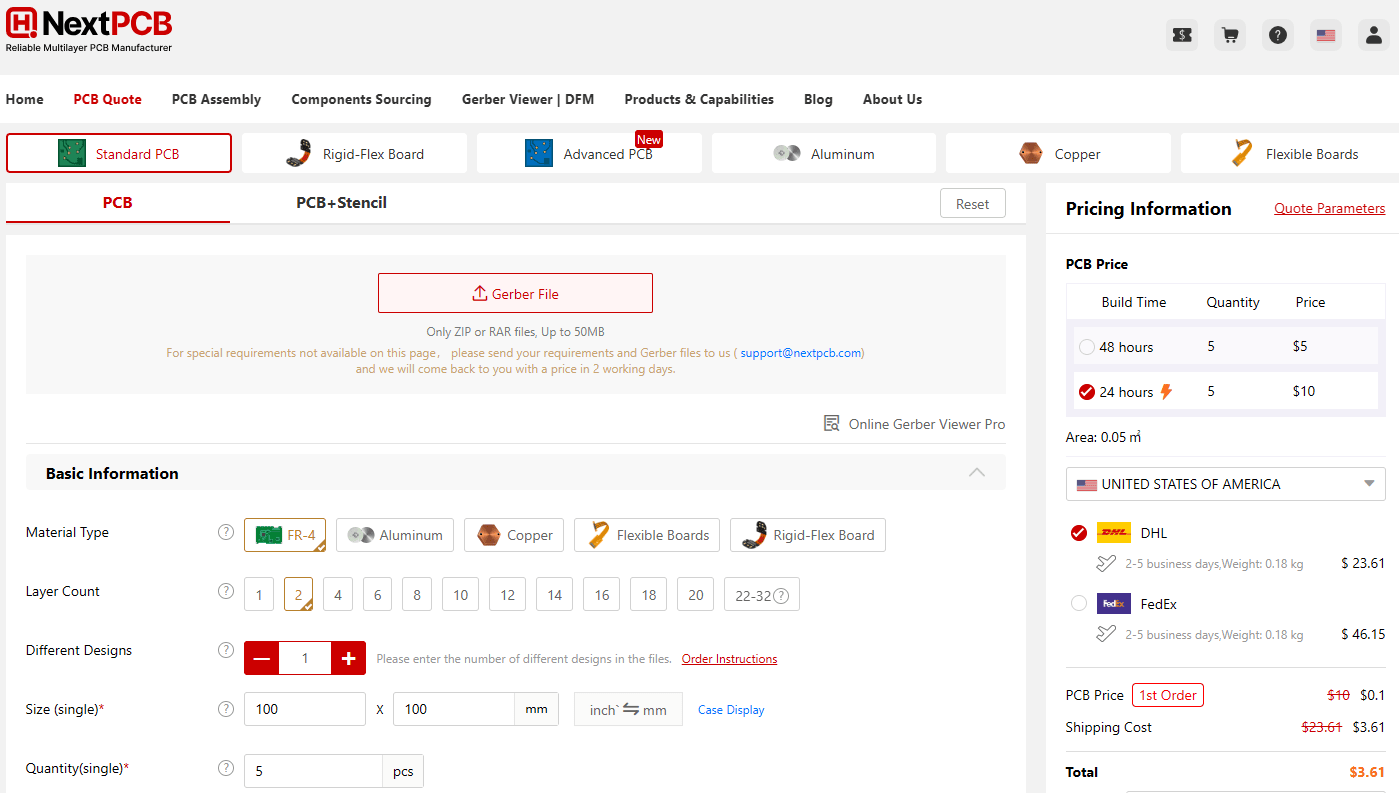
Task: Switch to the PCB+Stencil tab
Action: tap(341, 203)
